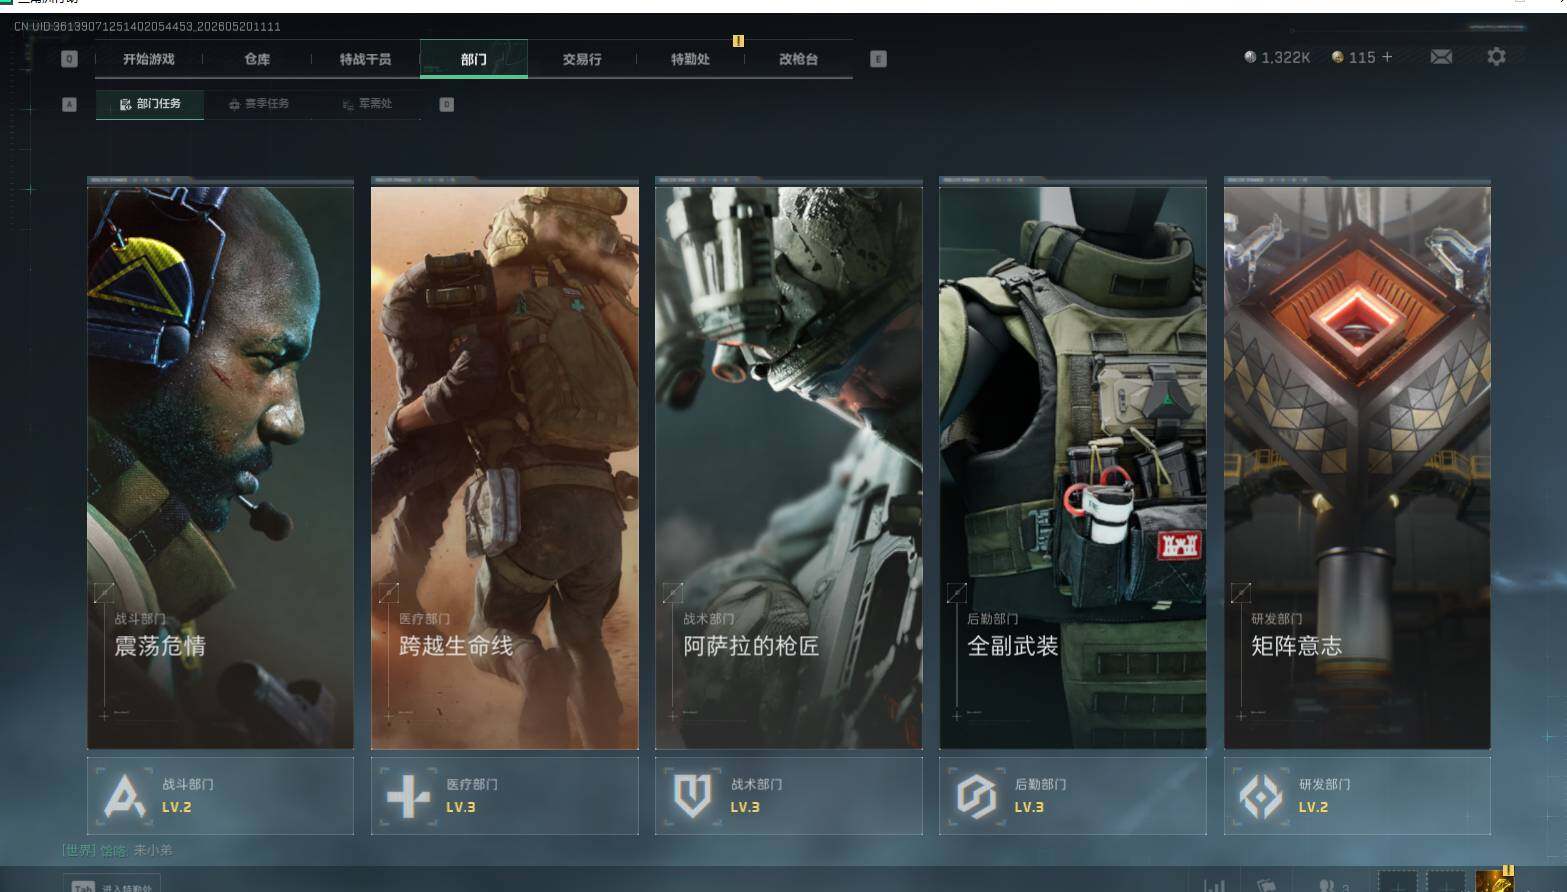1567x892 pixels.
Task: Open the bar chart stats icon
Action: coord(1214,885)
